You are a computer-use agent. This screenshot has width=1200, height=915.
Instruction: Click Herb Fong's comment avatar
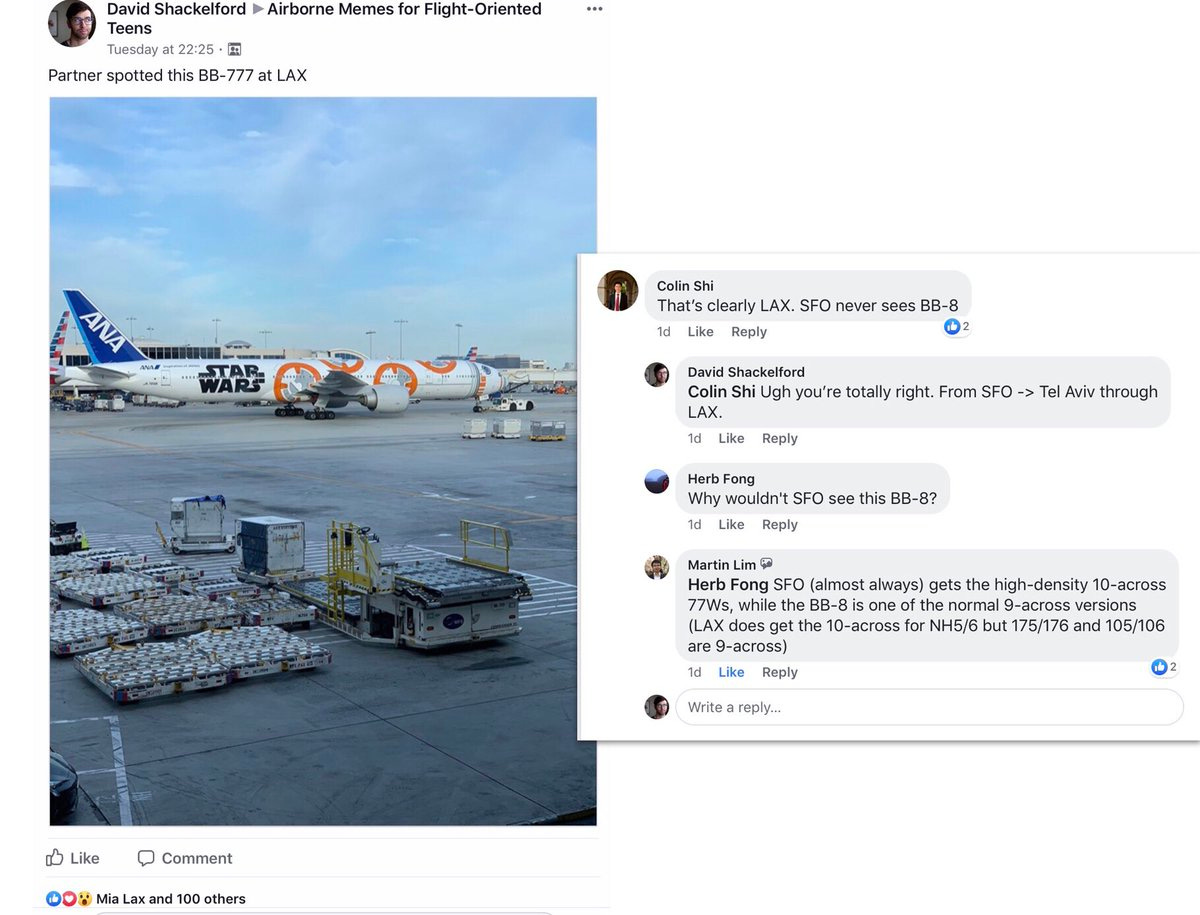tap(656, 481)
